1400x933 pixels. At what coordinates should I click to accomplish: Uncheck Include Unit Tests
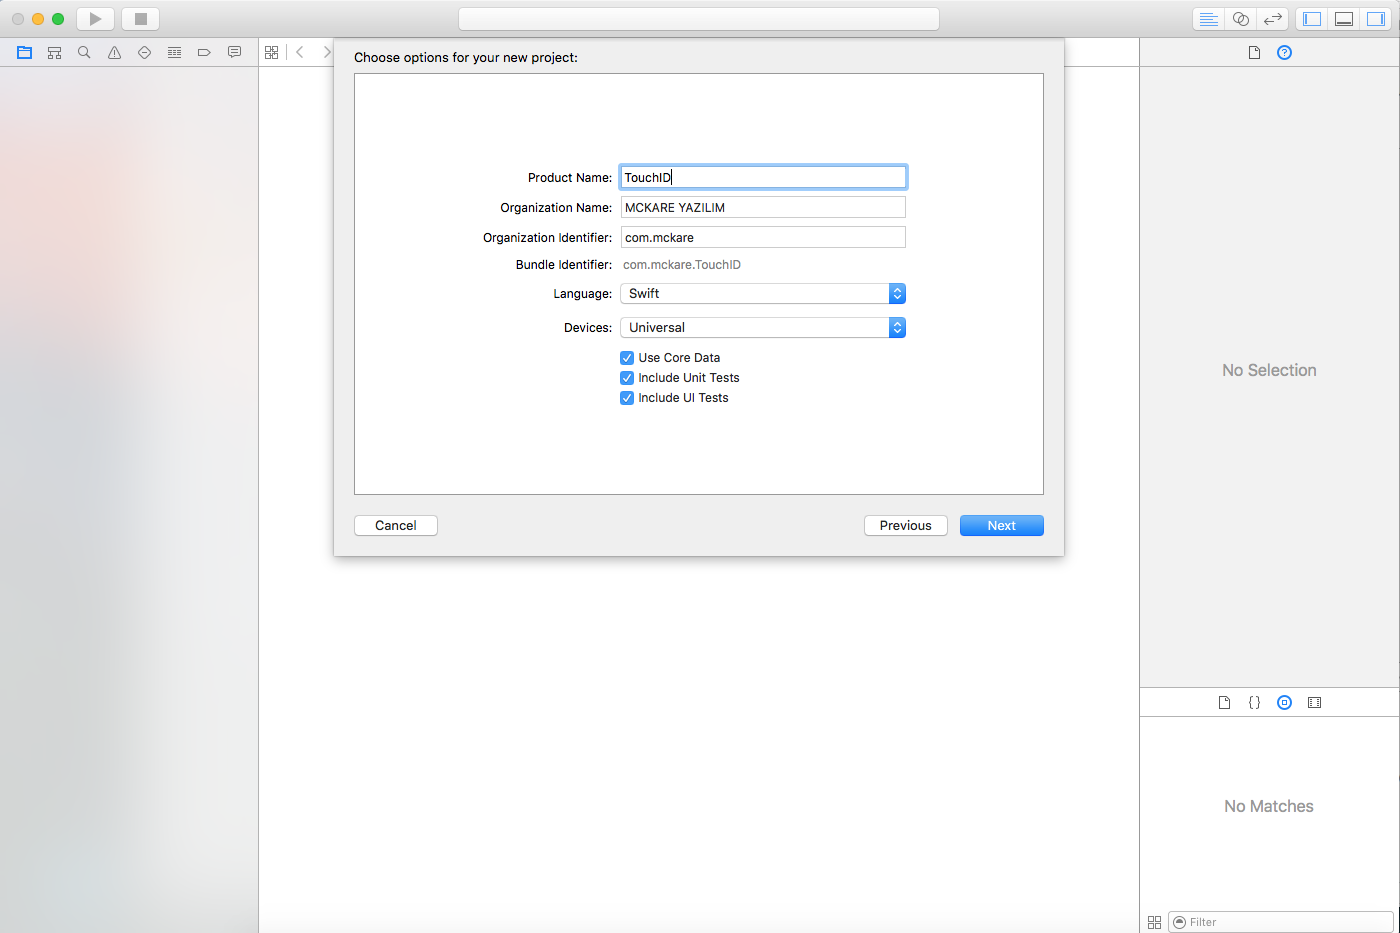627,377
